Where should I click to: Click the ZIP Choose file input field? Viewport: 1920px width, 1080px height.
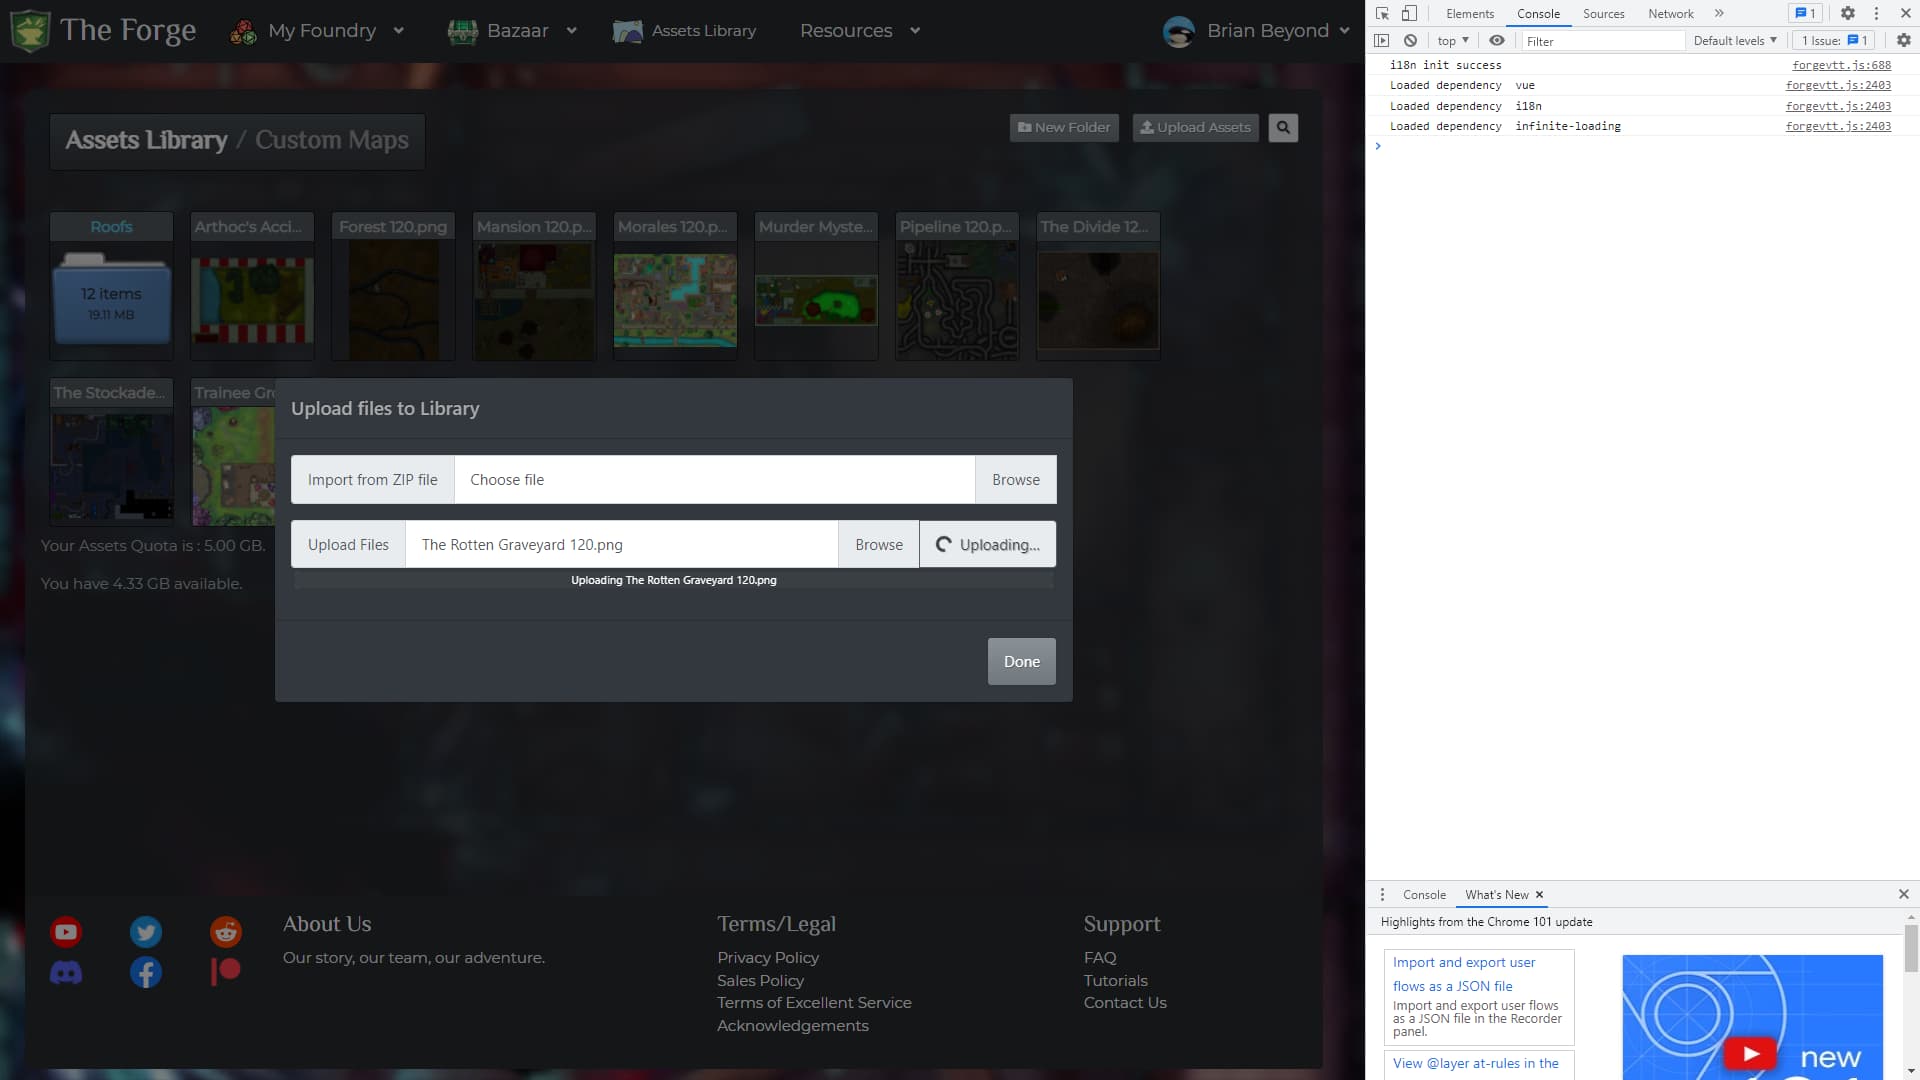point(714,480)
